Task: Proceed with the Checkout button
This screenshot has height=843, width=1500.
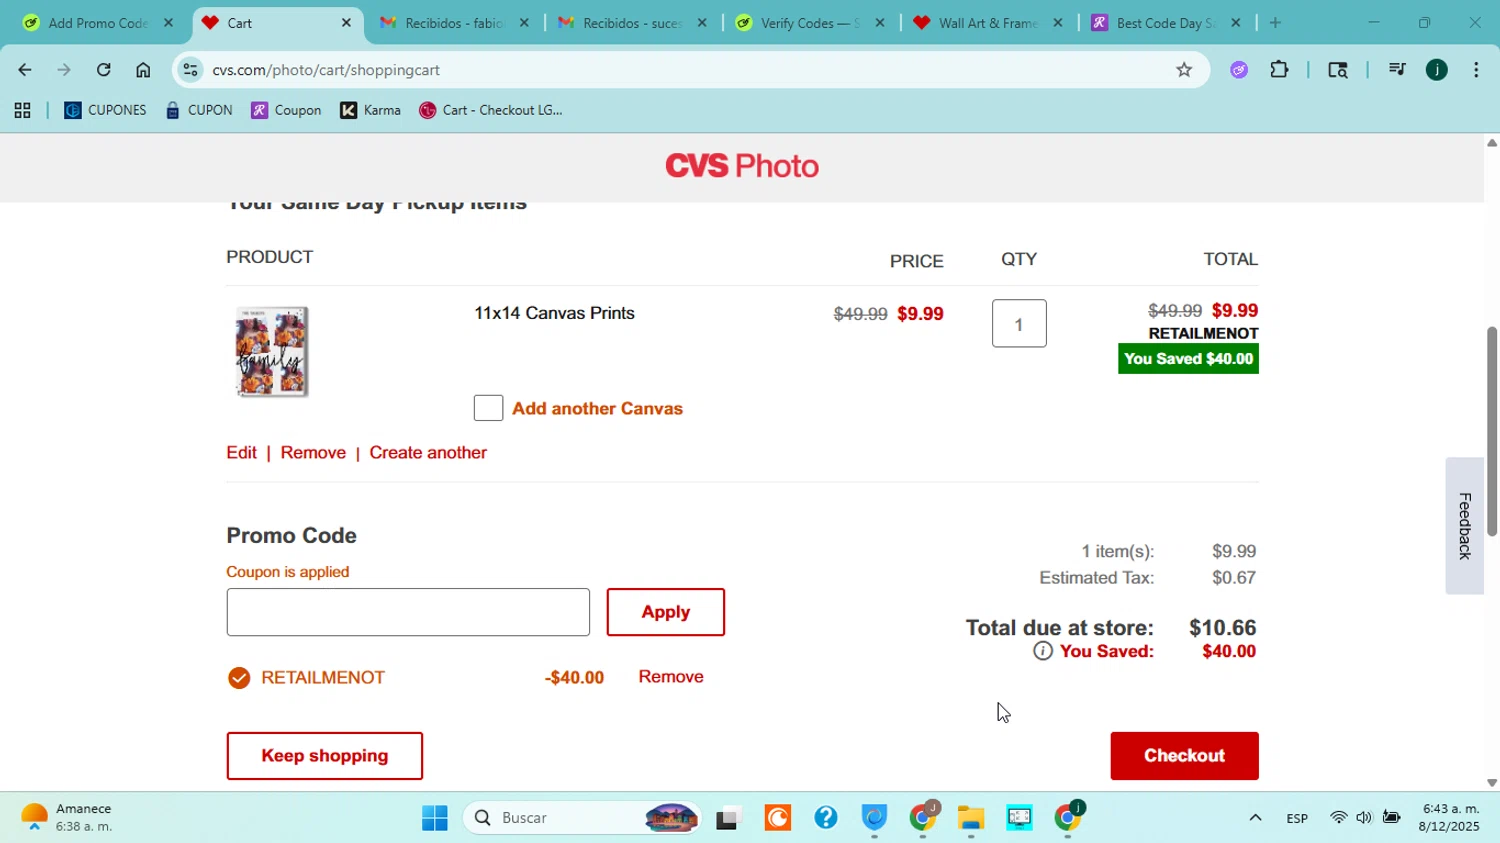Action: pos(1184,756)
